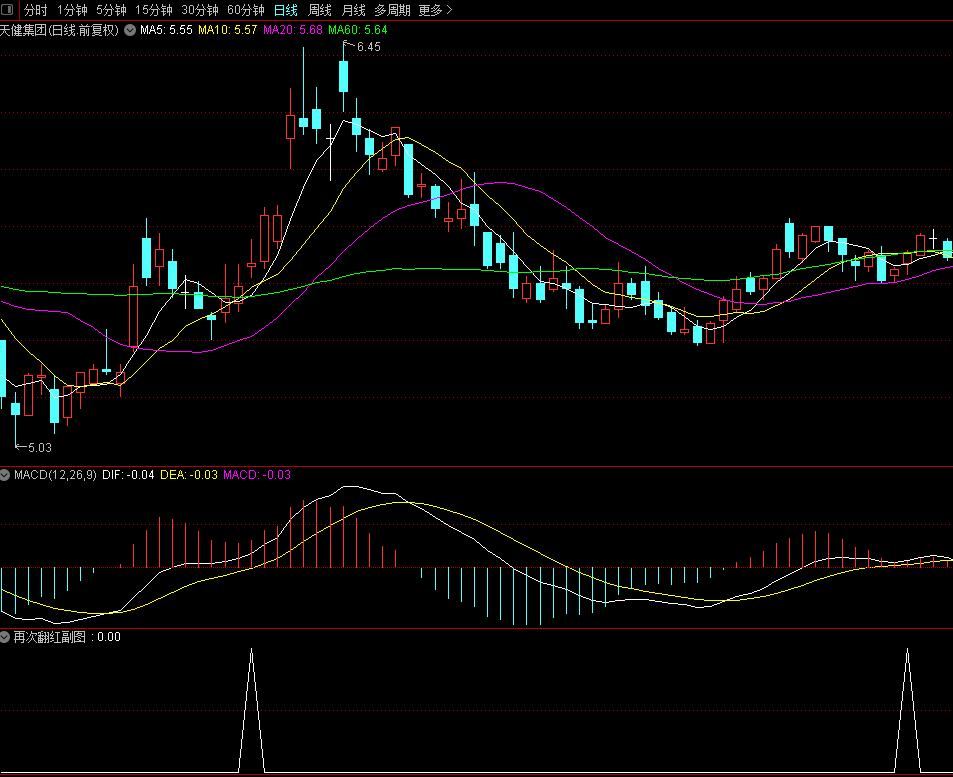Click the 天健集团(日线.前复权) chart title
Viewport: 953px width, 777px height.
coord(60,30)
